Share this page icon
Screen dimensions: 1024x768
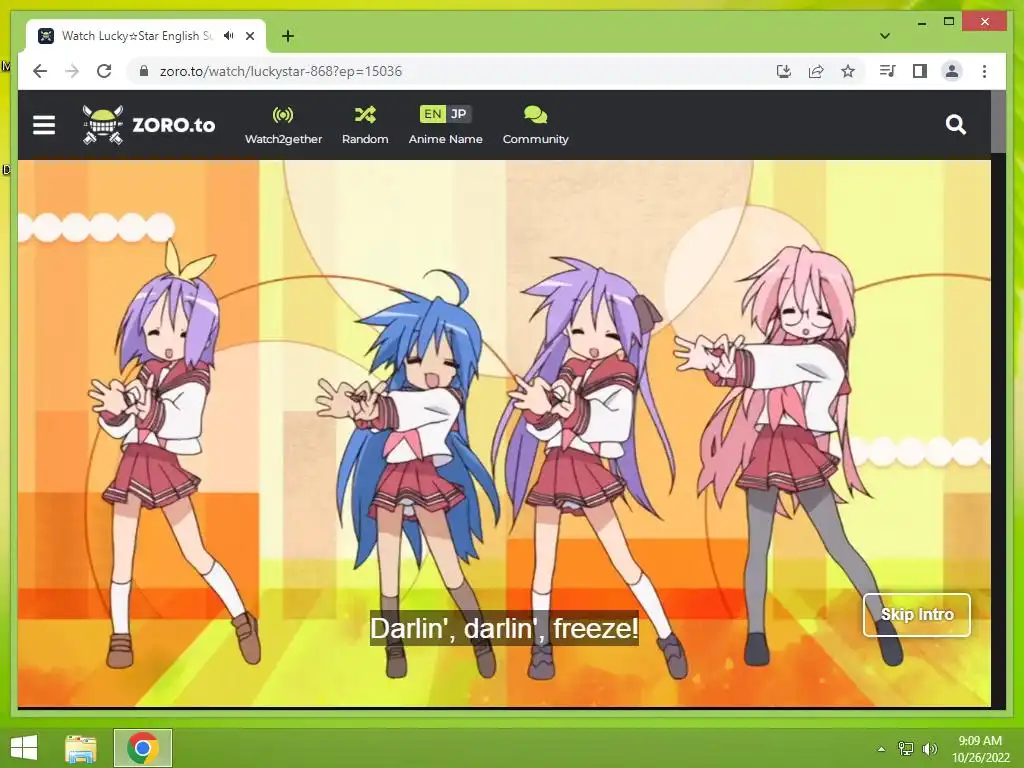point(816,71)
